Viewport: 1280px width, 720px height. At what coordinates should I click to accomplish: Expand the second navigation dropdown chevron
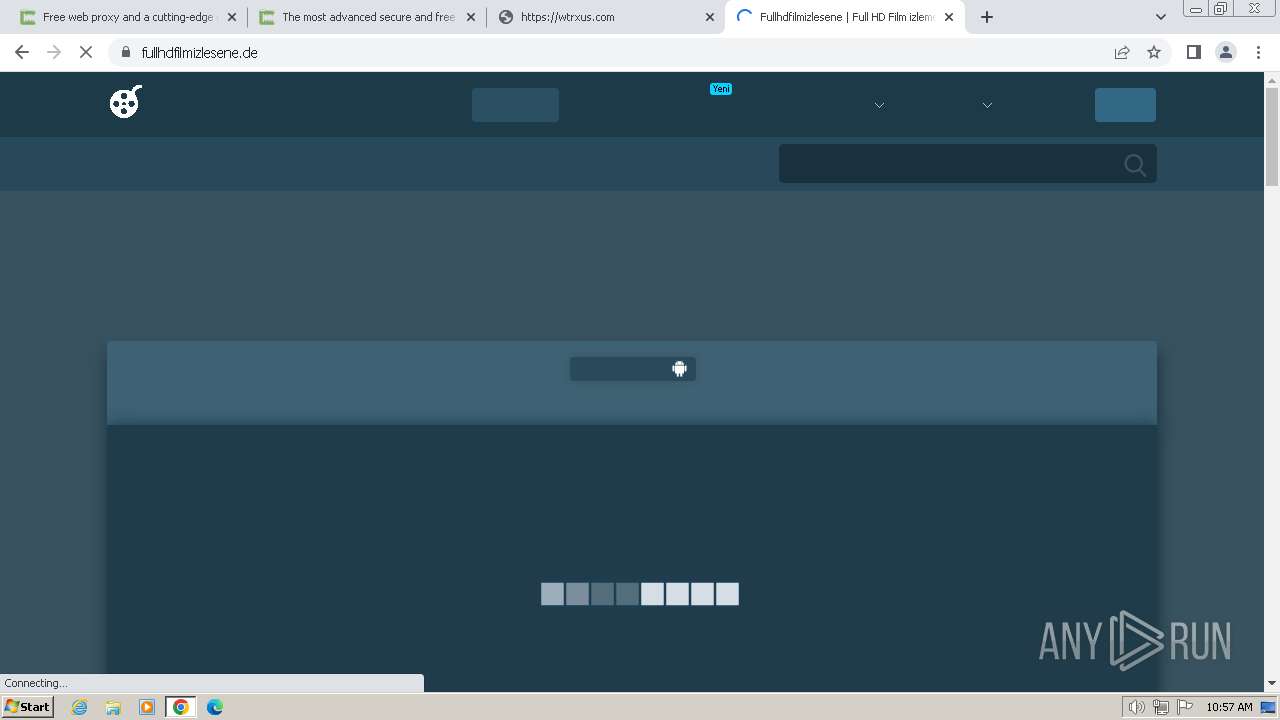point(987,105)
